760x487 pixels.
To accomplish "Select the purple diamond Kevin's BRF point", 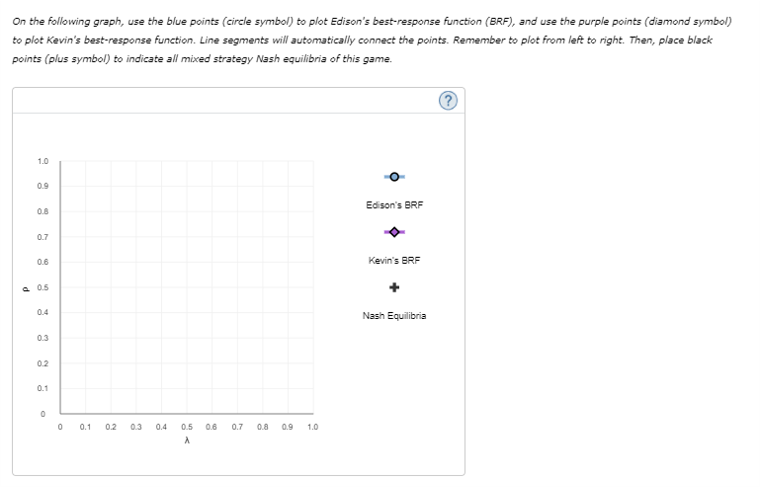I will click(394, 232).
